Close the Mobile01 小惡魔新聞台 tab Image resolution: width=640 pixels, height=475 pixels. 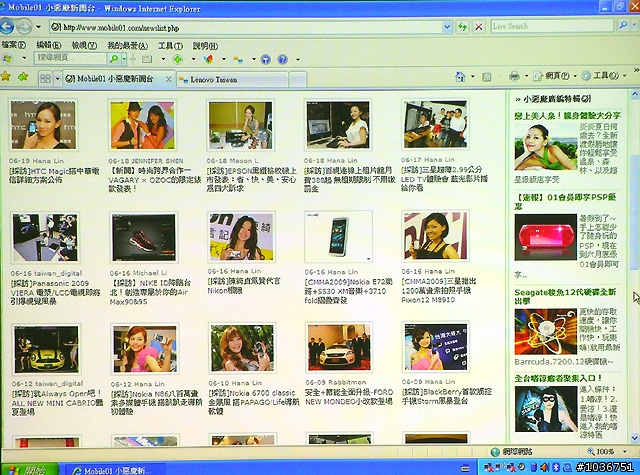click(168, 79)
